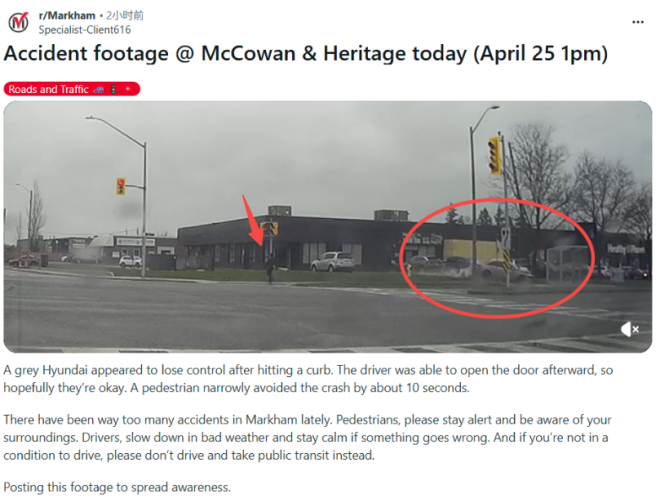Unmute the video with speaker icon
The width and height of the screenshot is (660, 498).
click(630, 329)
